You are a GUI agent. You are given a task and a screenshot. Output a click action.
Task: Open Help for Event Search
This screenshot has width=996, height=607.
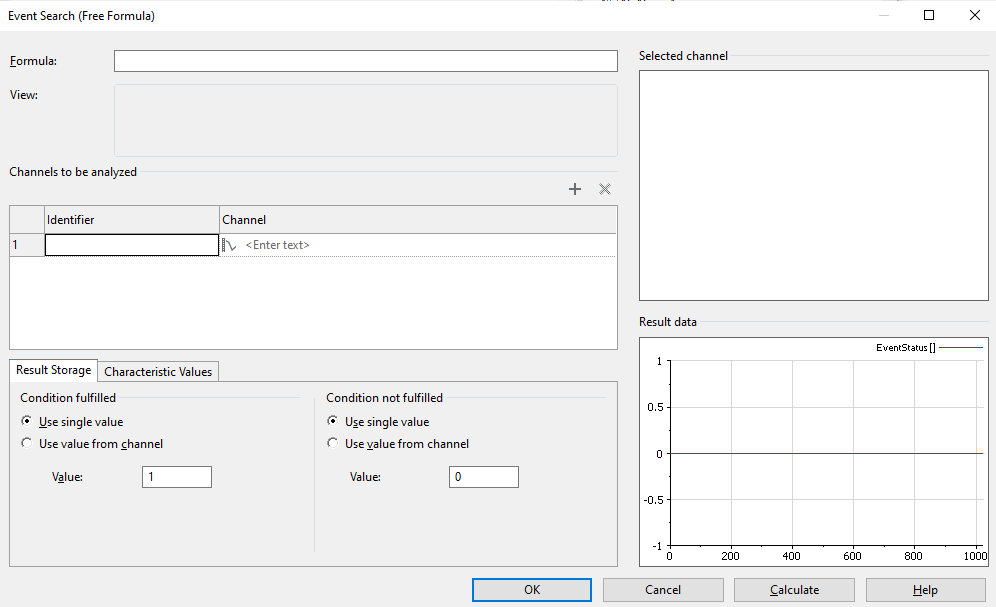coord(925,590)
